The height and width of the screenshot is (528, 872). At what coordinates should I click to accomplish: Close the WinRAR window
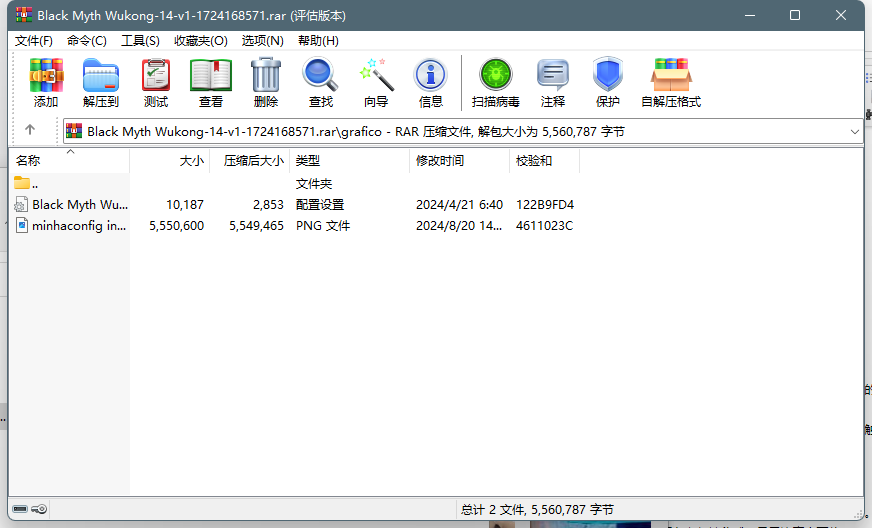tap(841, 15)
